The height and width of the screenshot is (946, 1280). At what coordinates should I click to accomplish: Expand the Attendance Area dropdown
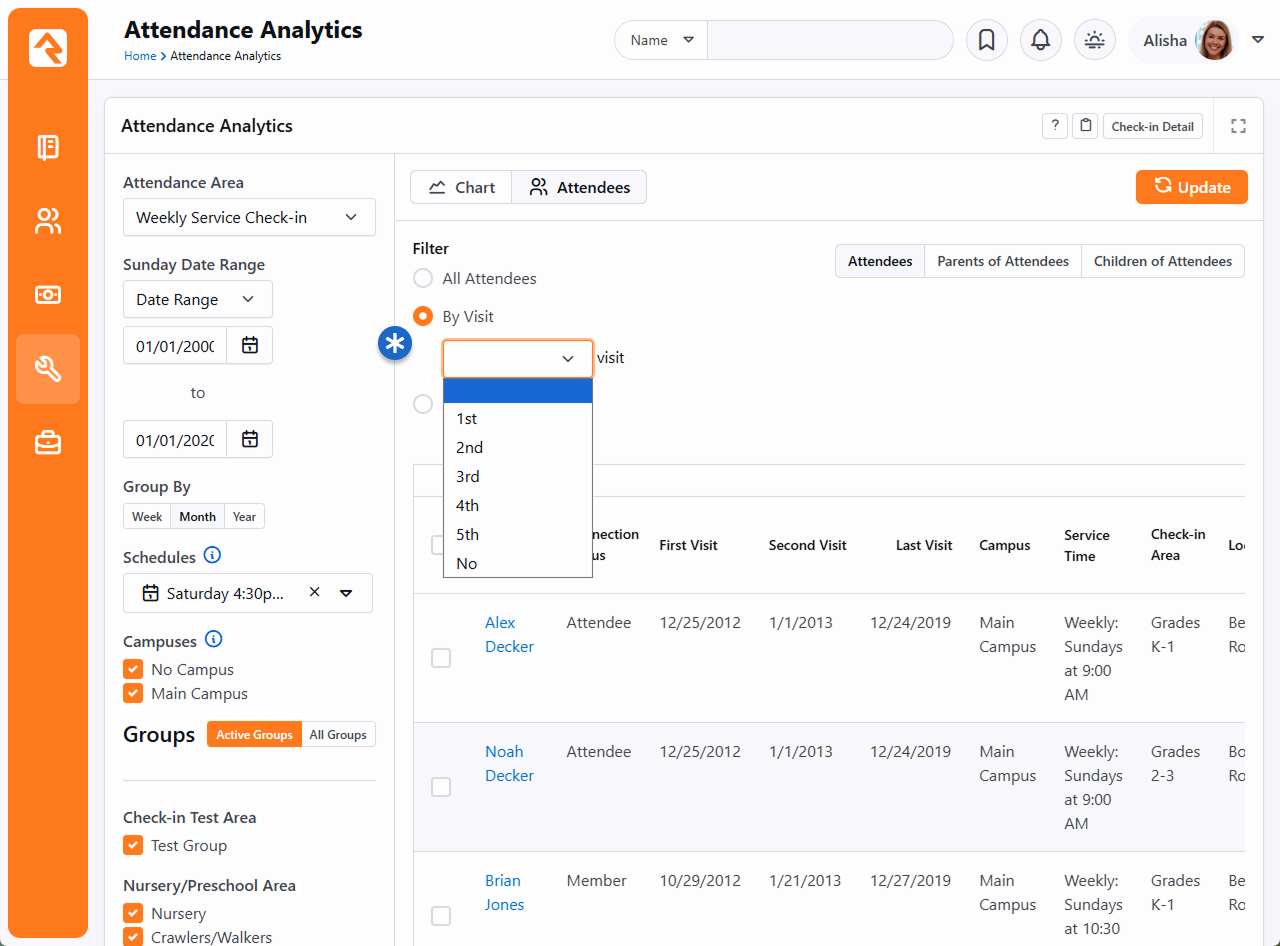(249, 217)
